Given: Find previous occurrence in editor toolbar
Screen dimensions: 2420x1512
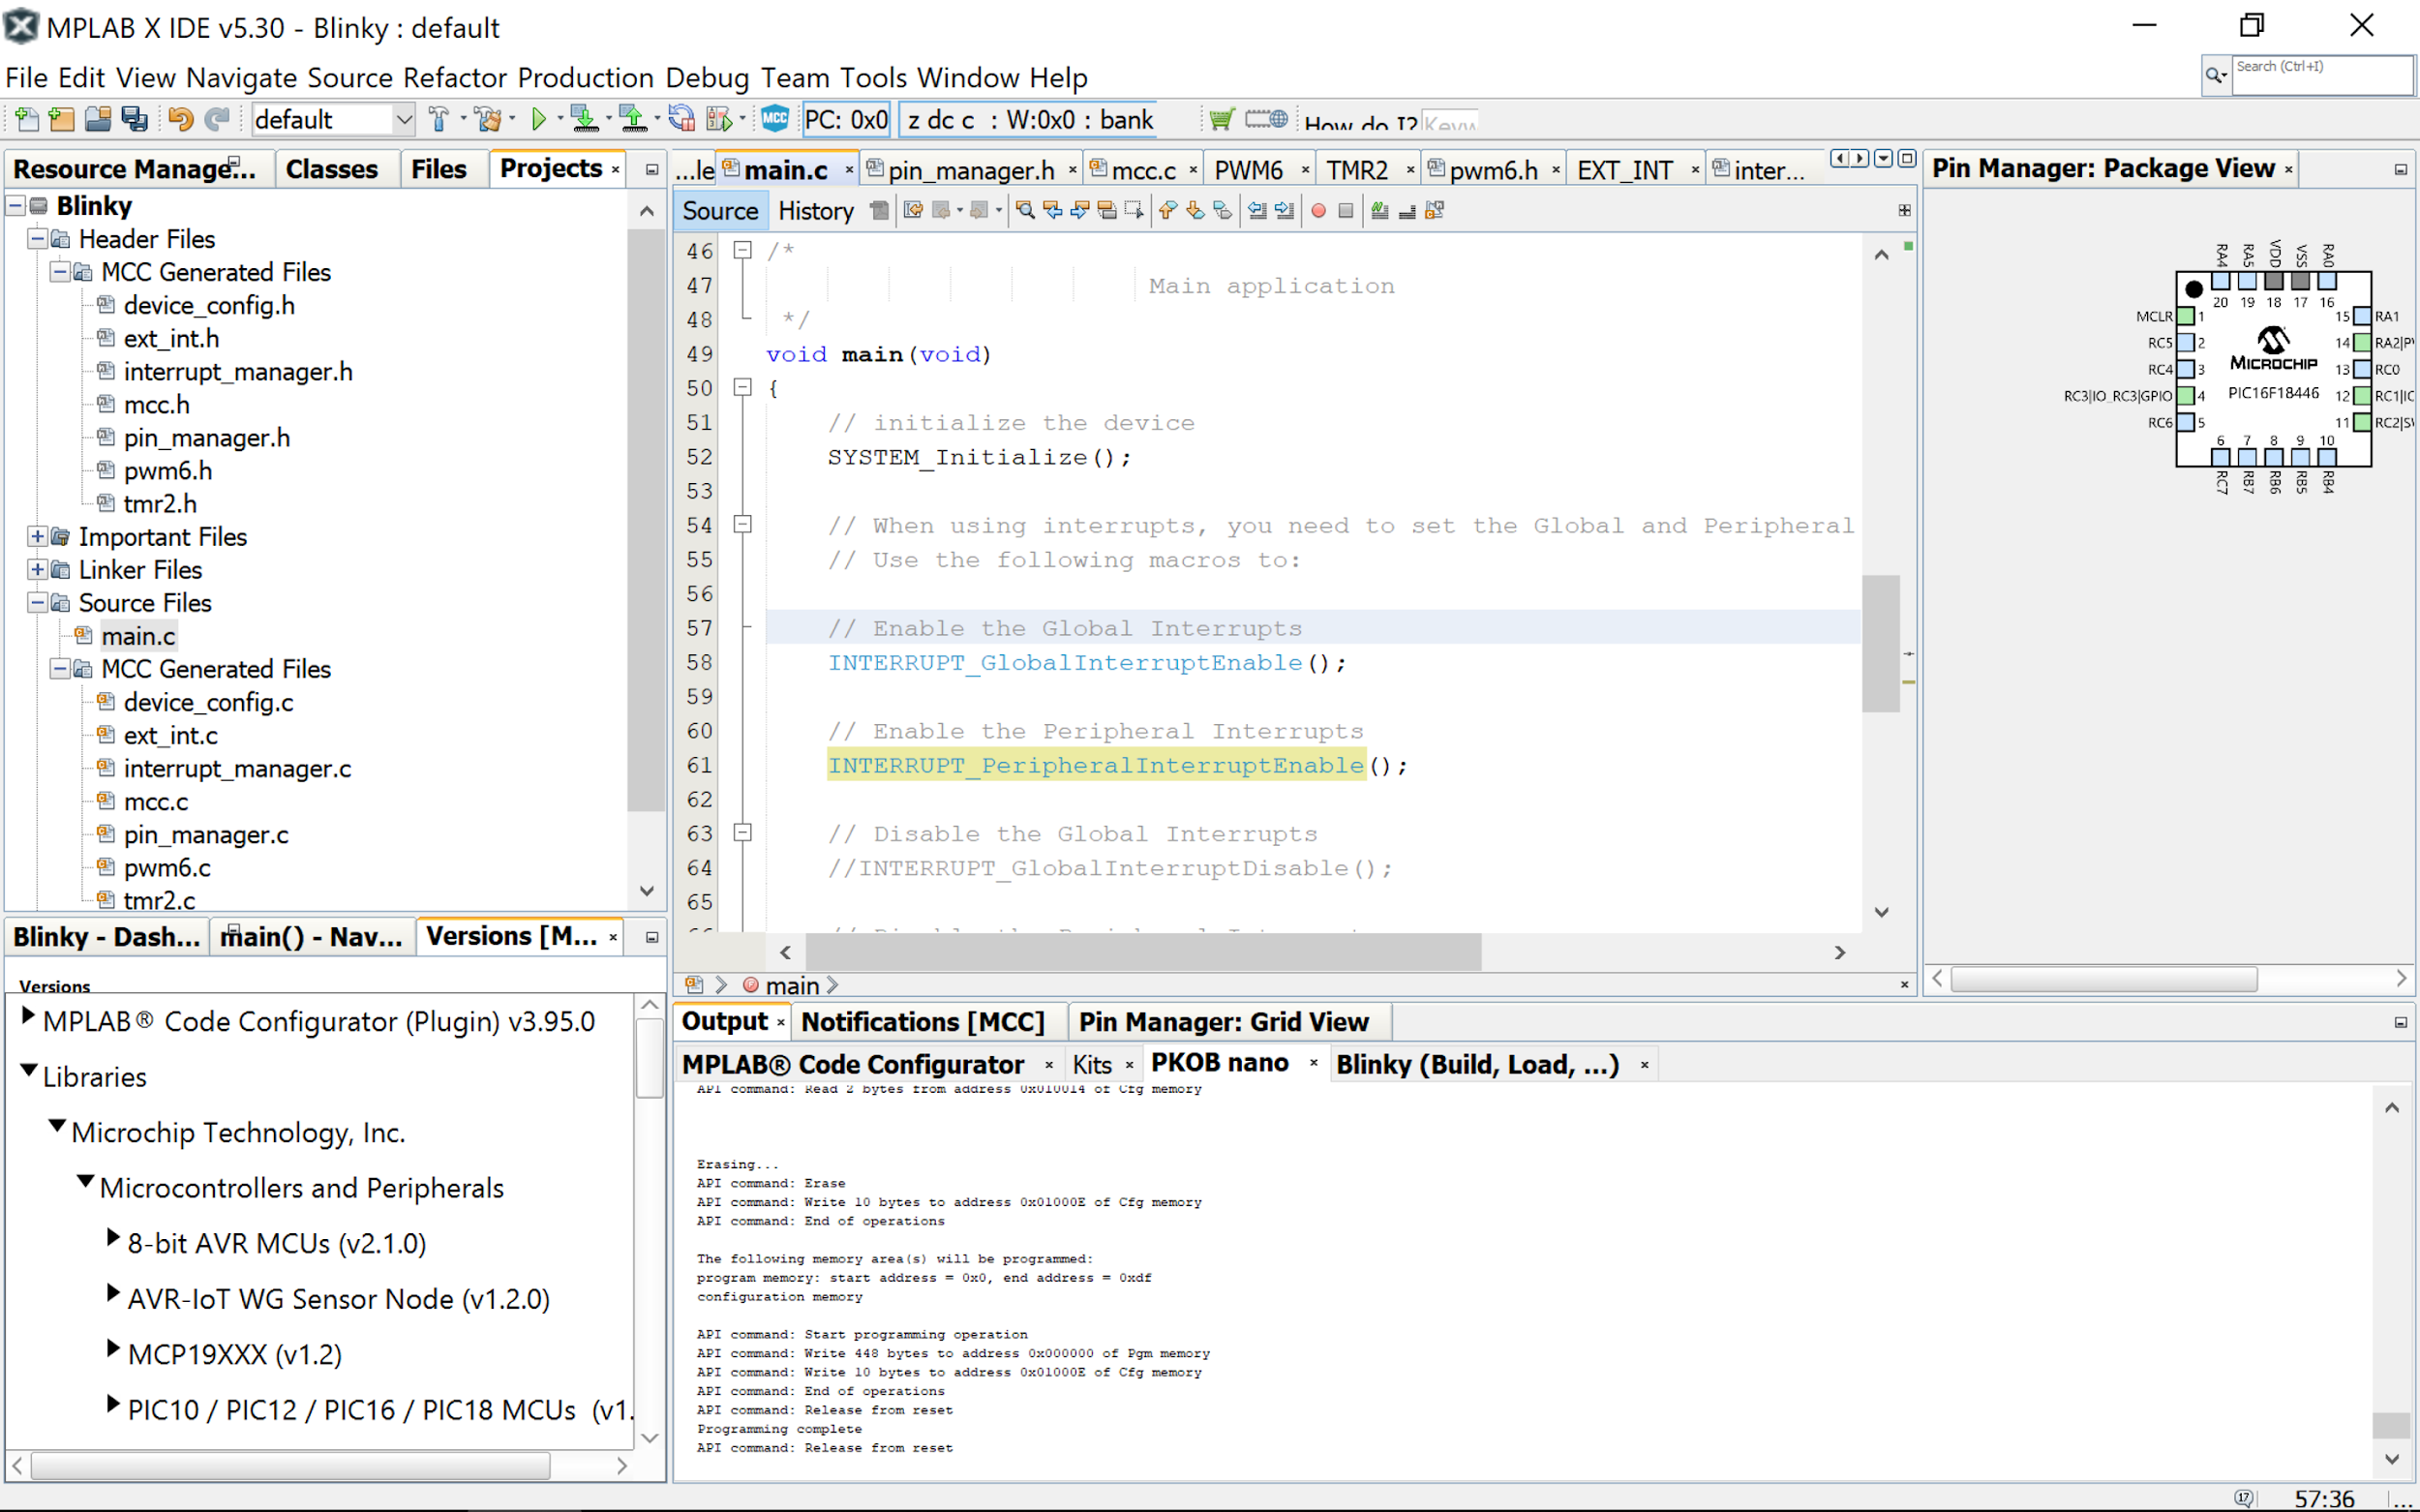Looking at the screenshot, I should point(1052,211).
